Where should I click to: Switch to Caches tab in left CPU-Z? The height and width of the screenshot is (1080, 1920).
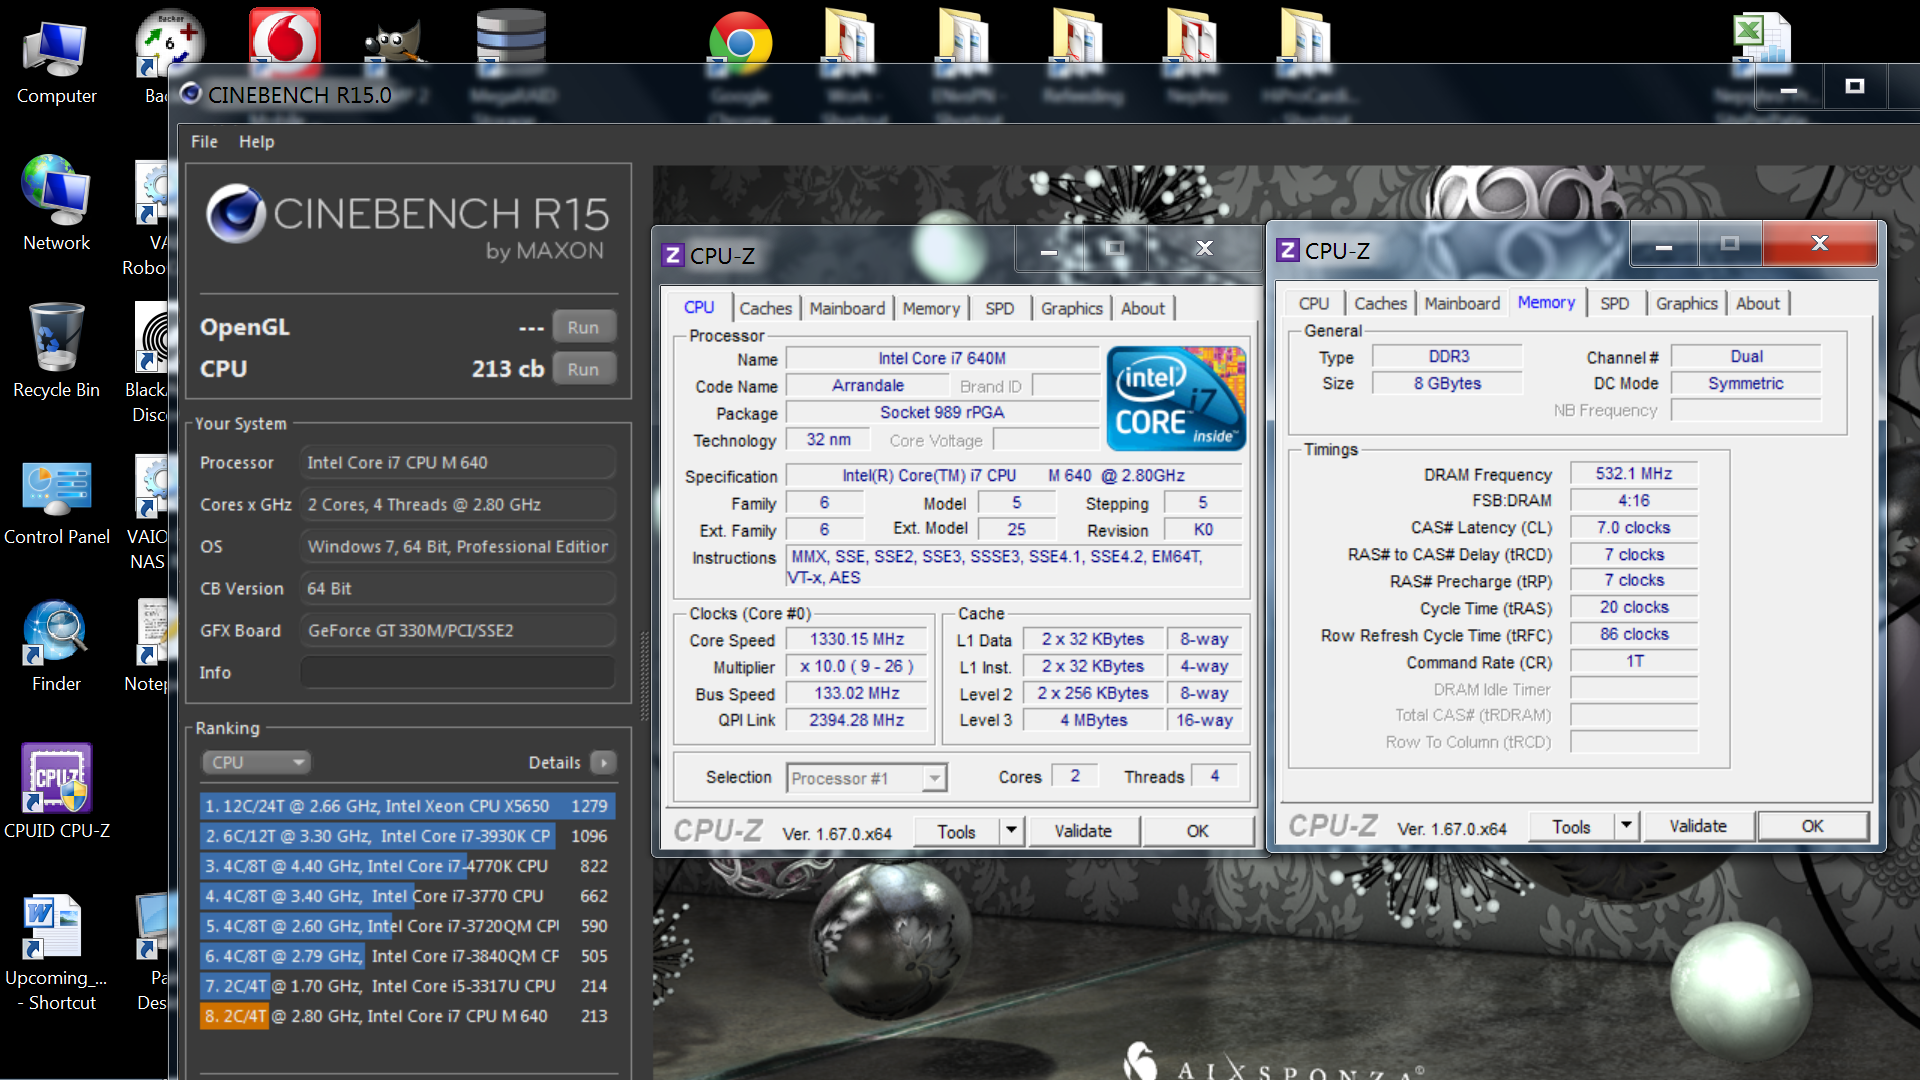coord(765,308)
